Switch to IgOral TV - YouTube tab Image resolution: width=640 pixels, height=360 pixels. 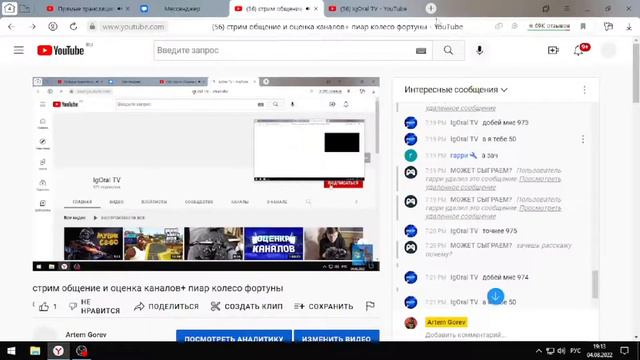click(373, 9)
